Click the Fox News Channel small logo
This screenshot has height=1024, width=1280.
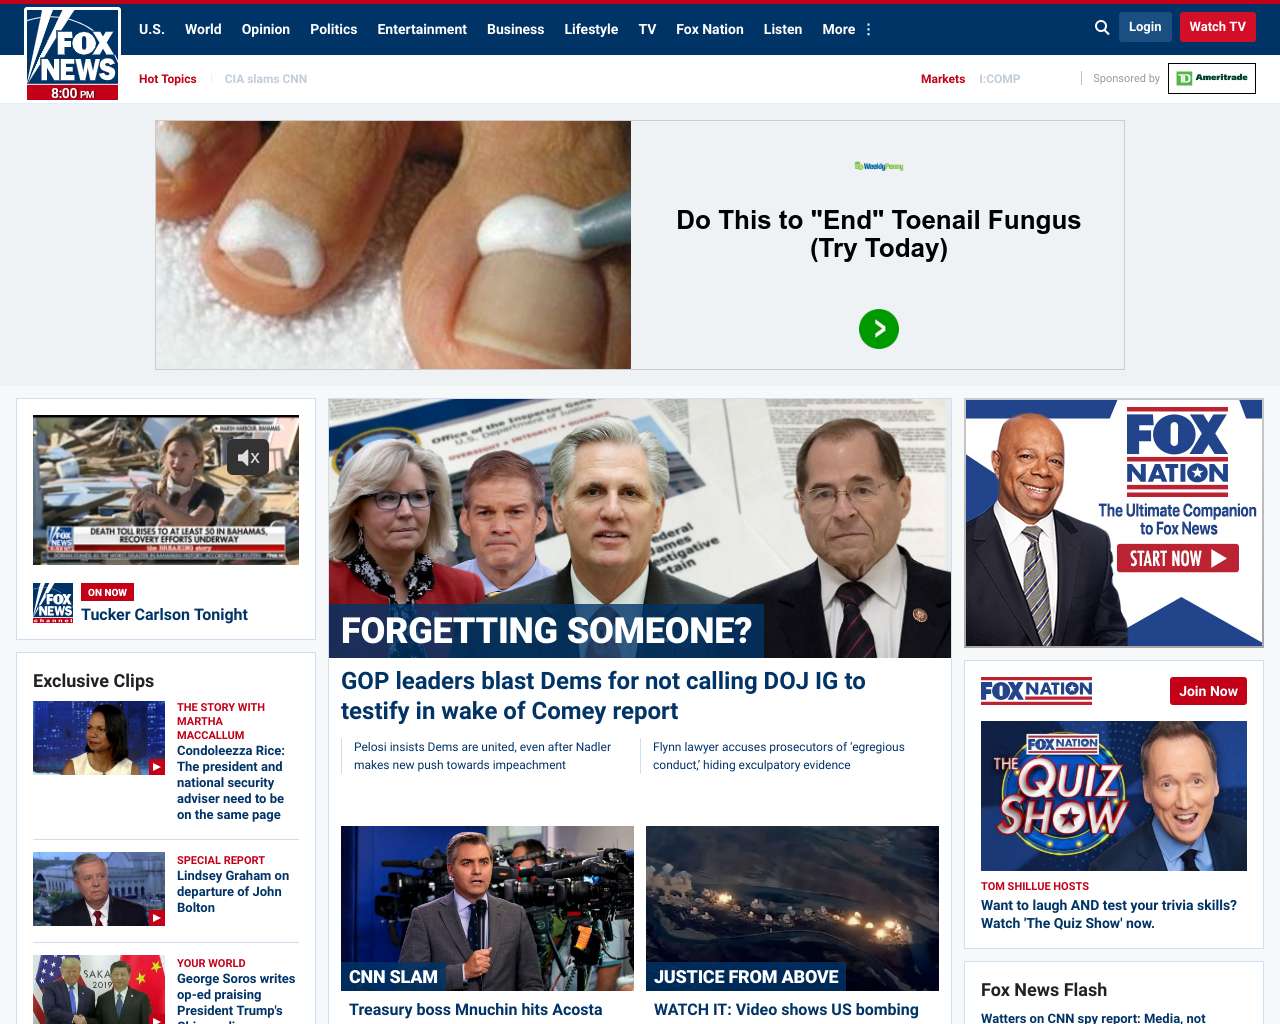pos(53,603)
